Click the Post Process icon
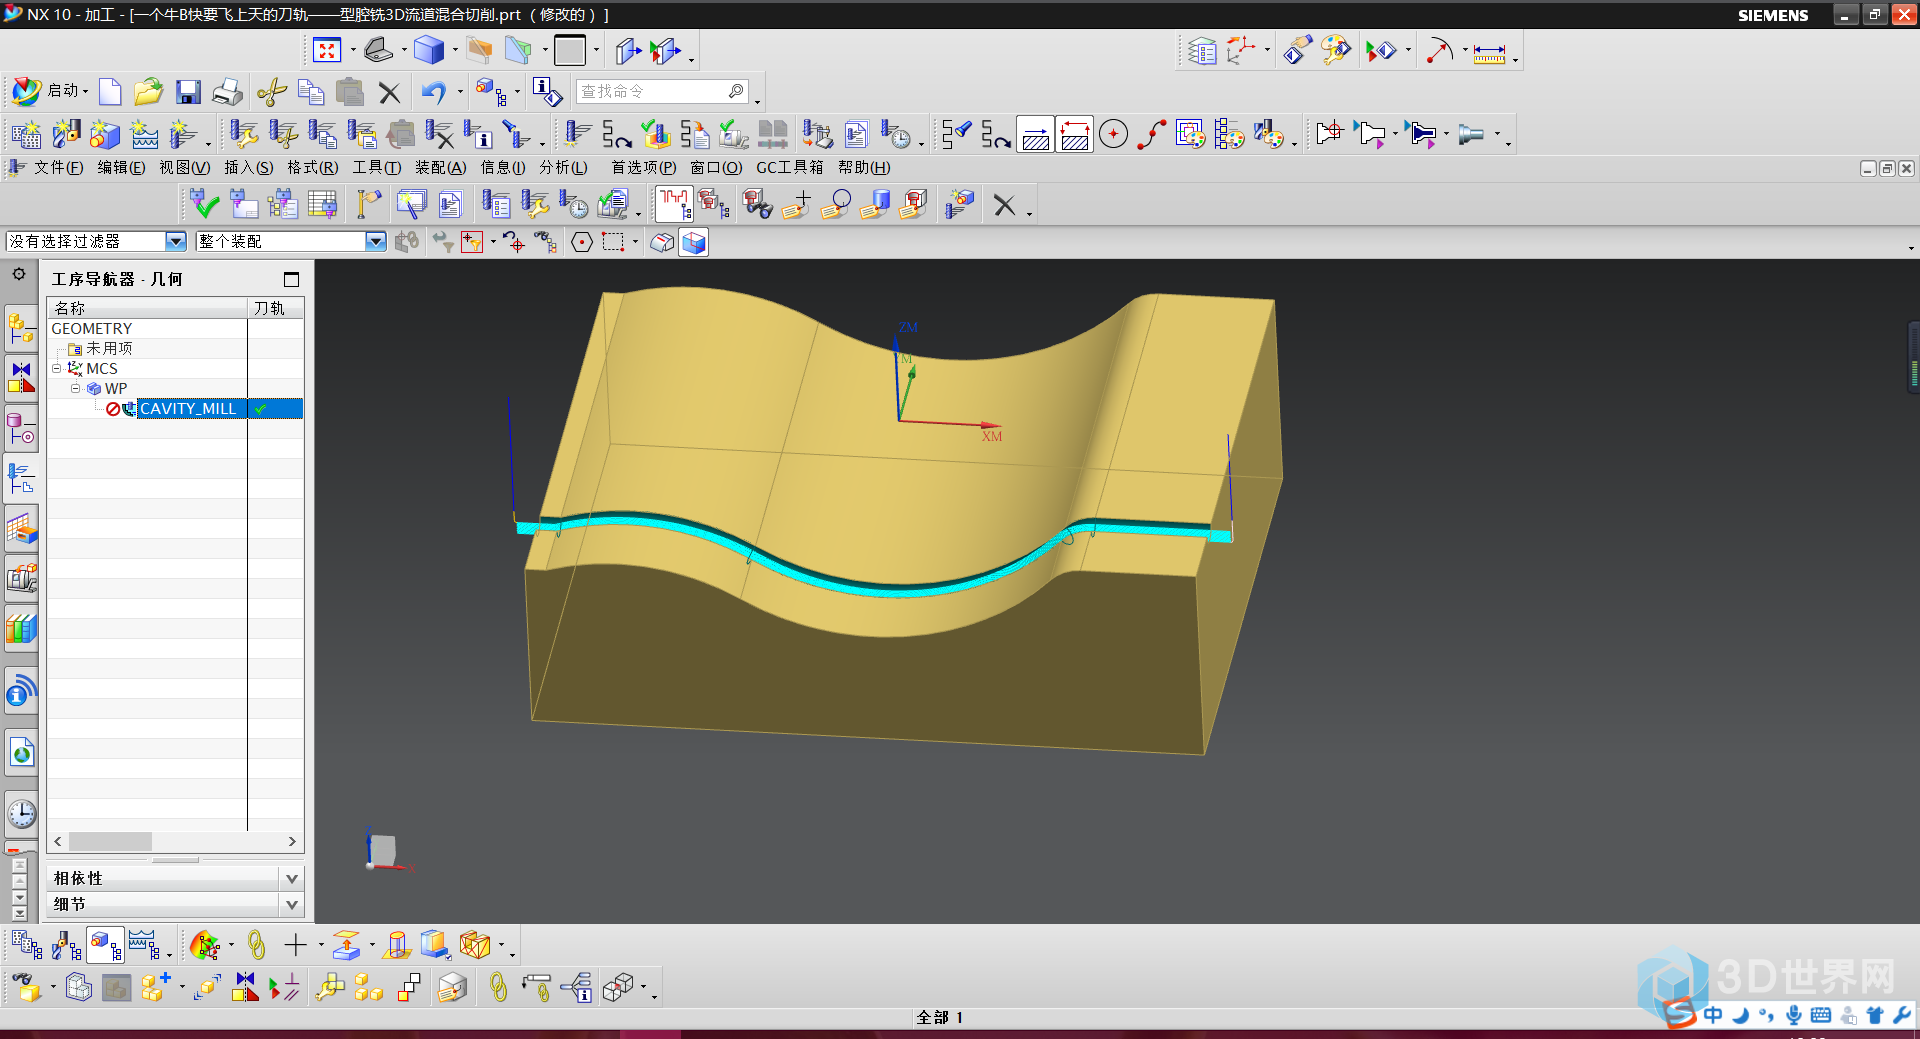The width and height of the screenshot is (1920, 1039). tap(817, 134)
